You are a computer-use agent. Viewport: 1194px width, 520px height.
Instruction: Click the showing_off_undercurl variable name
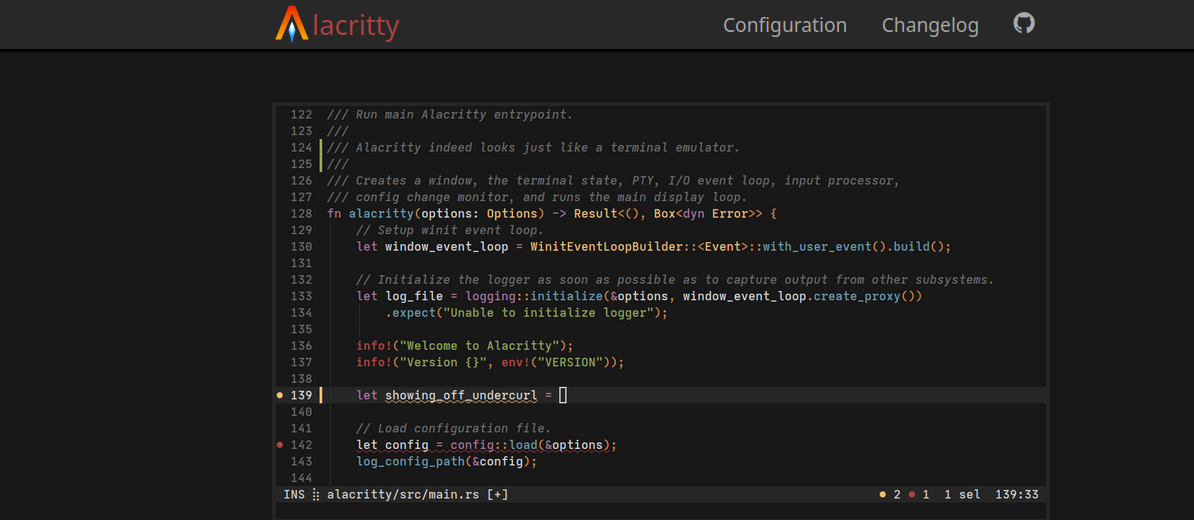tap(461, 396)
